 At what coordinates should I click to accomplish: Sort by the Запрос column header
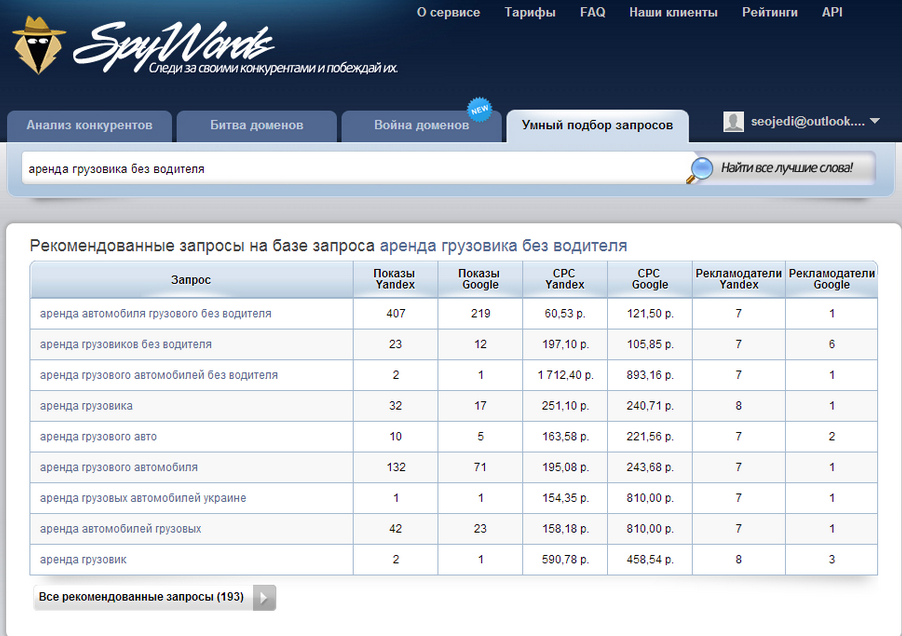point(191,280)
